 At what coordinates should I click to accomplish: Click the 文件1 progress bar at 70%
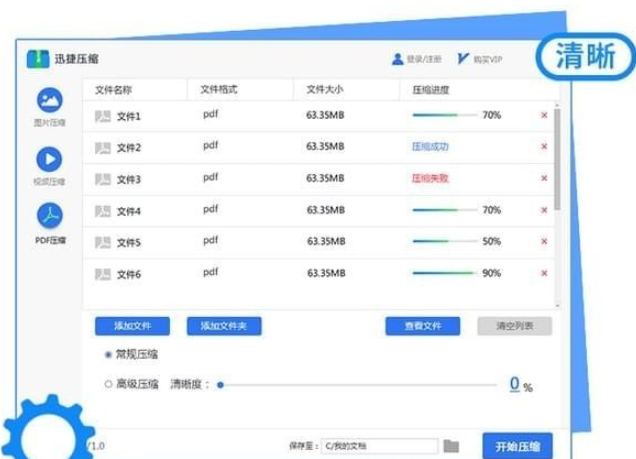pyautogui.click(x=445, y=115)
